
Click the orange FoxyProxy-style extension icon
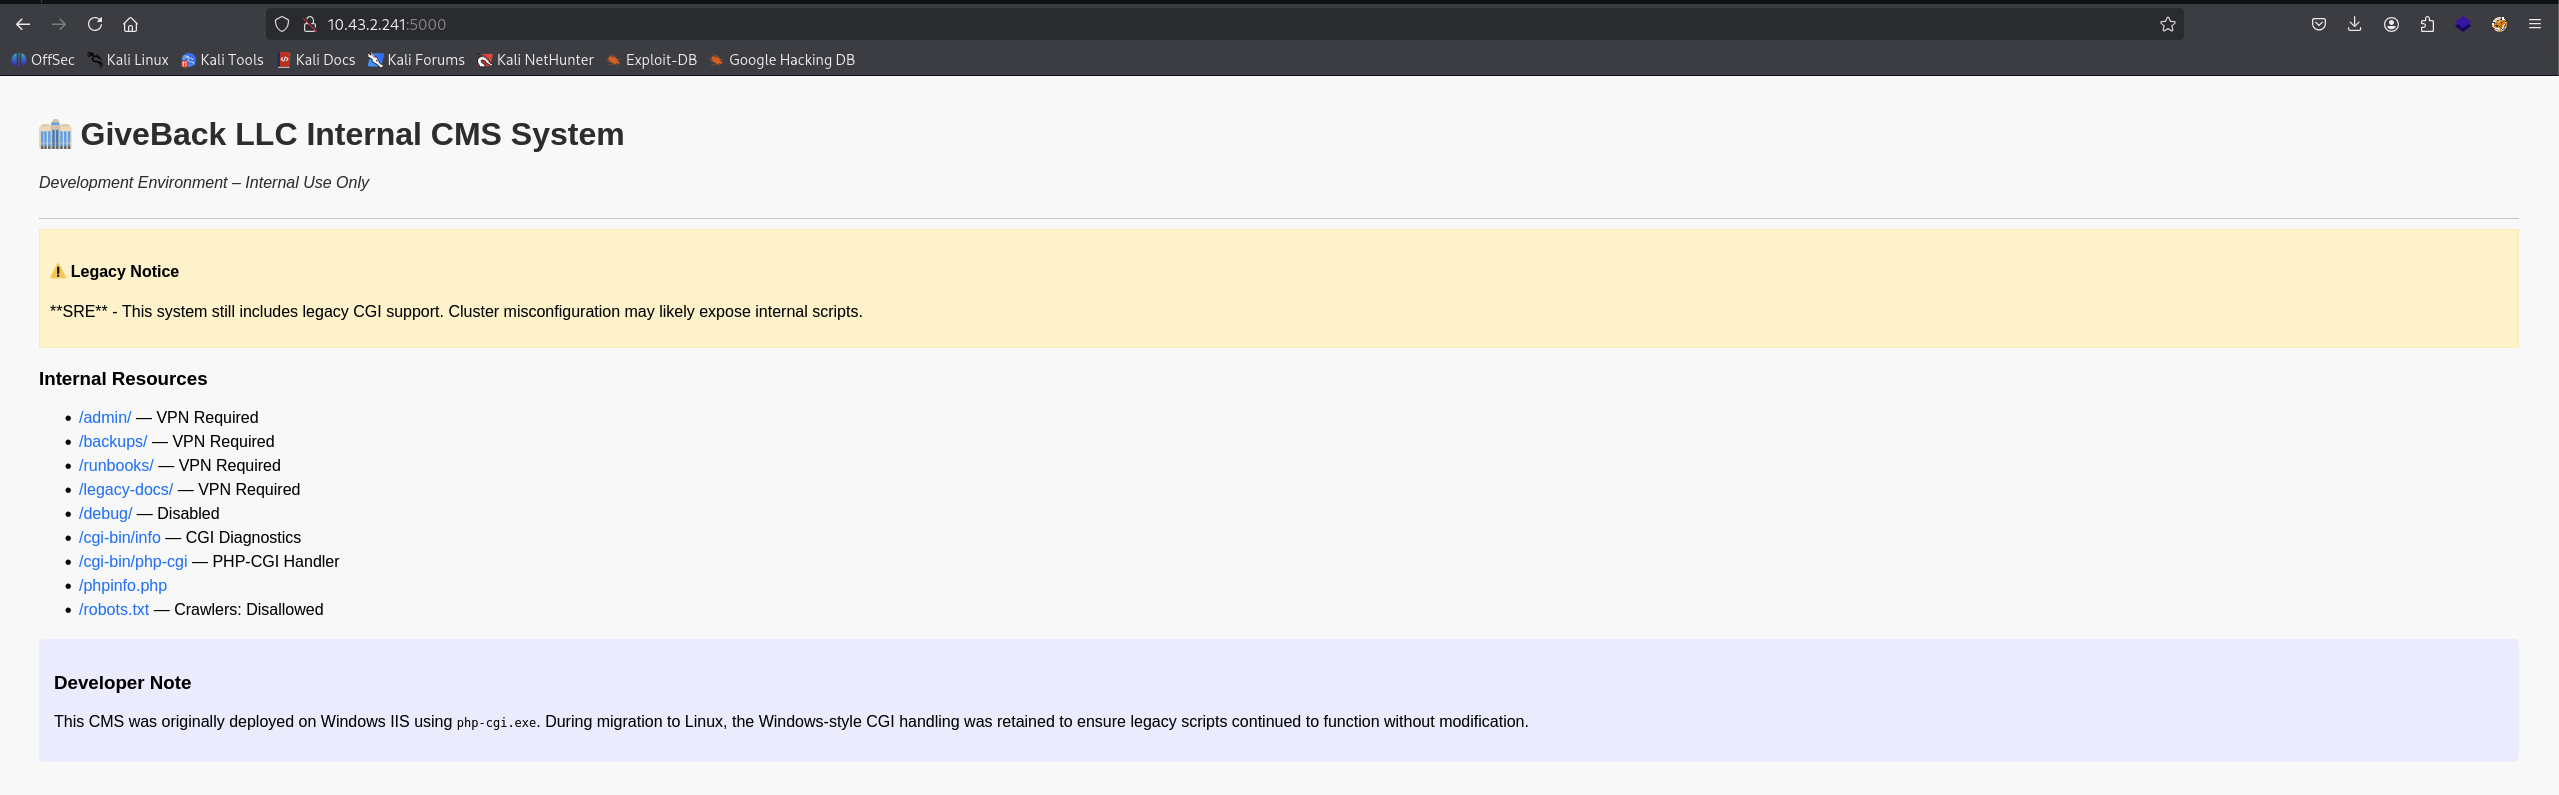point(2499,24)
